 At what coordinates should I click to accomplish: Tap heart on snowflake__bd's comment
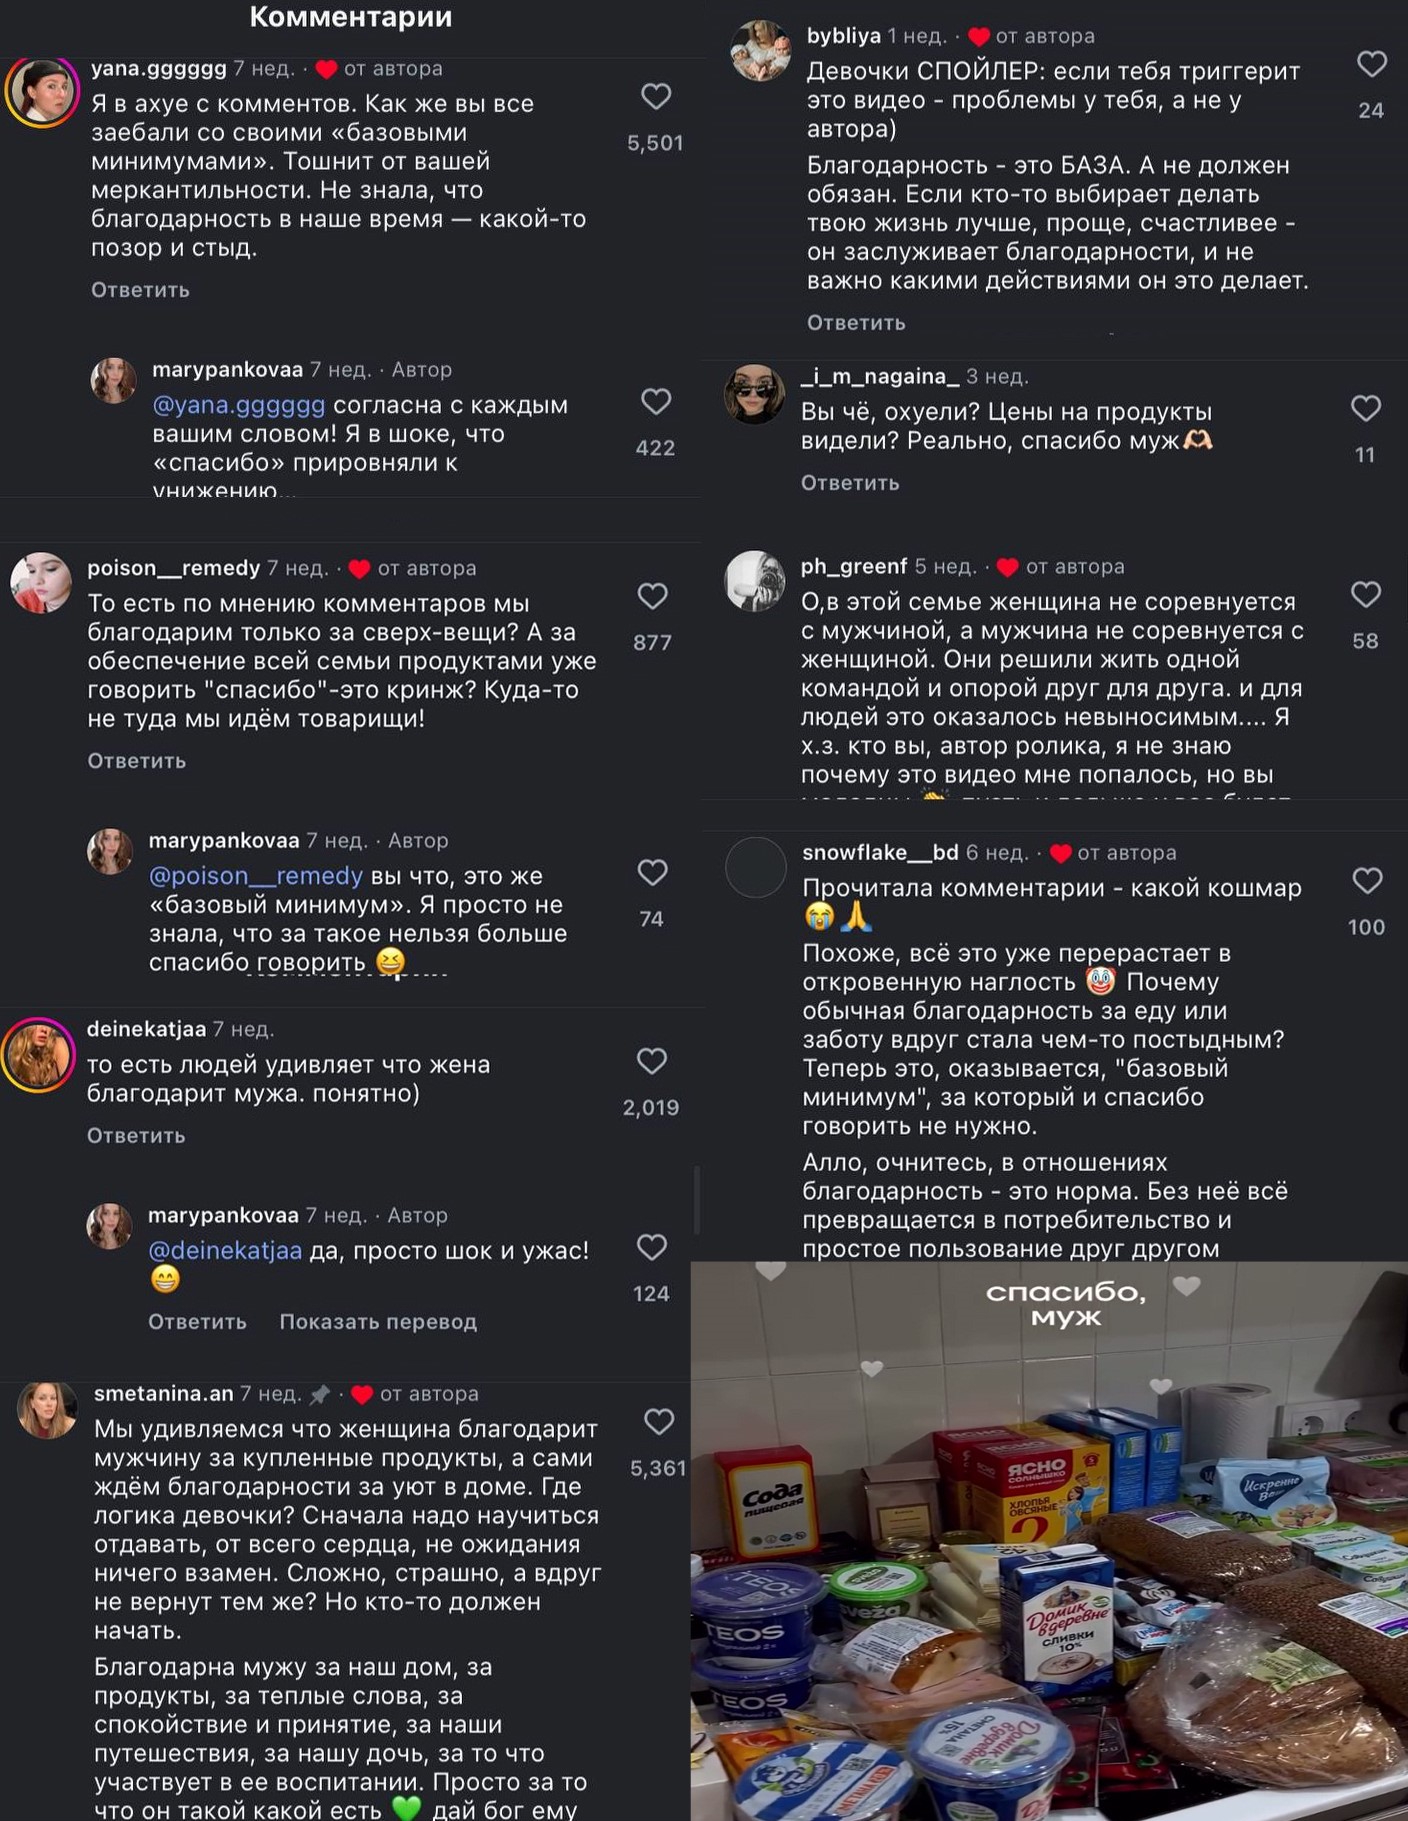coord(1367,881)
